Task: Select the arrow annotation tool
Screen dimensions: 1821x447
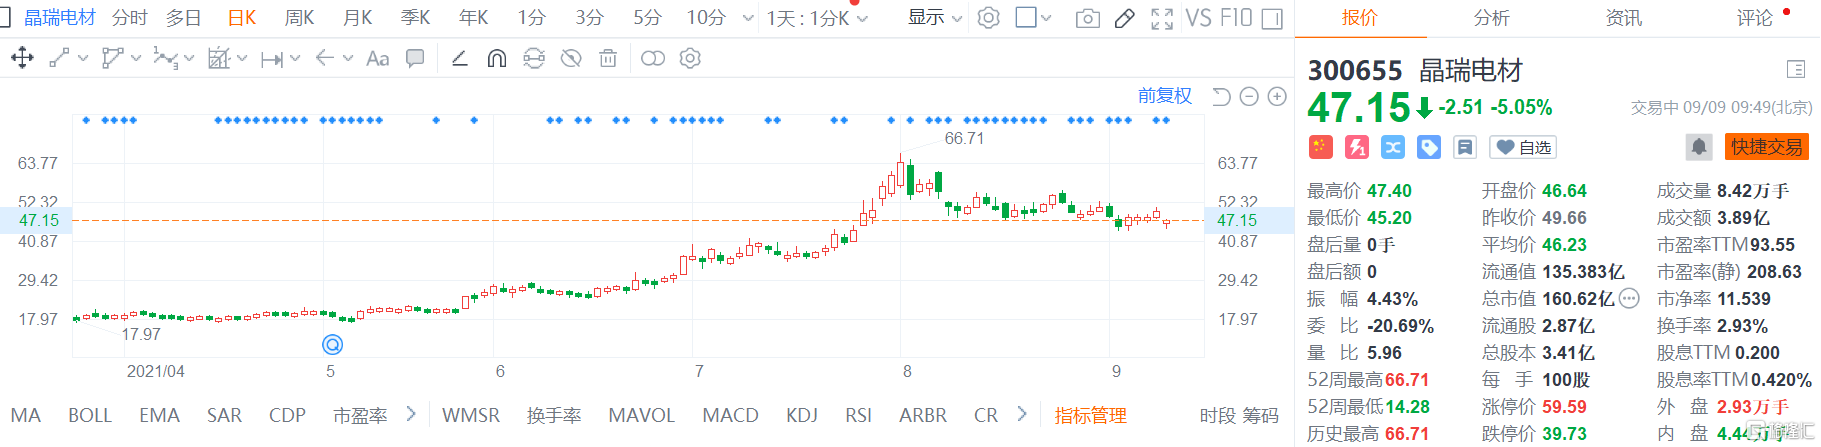Action: pos(324,58)
